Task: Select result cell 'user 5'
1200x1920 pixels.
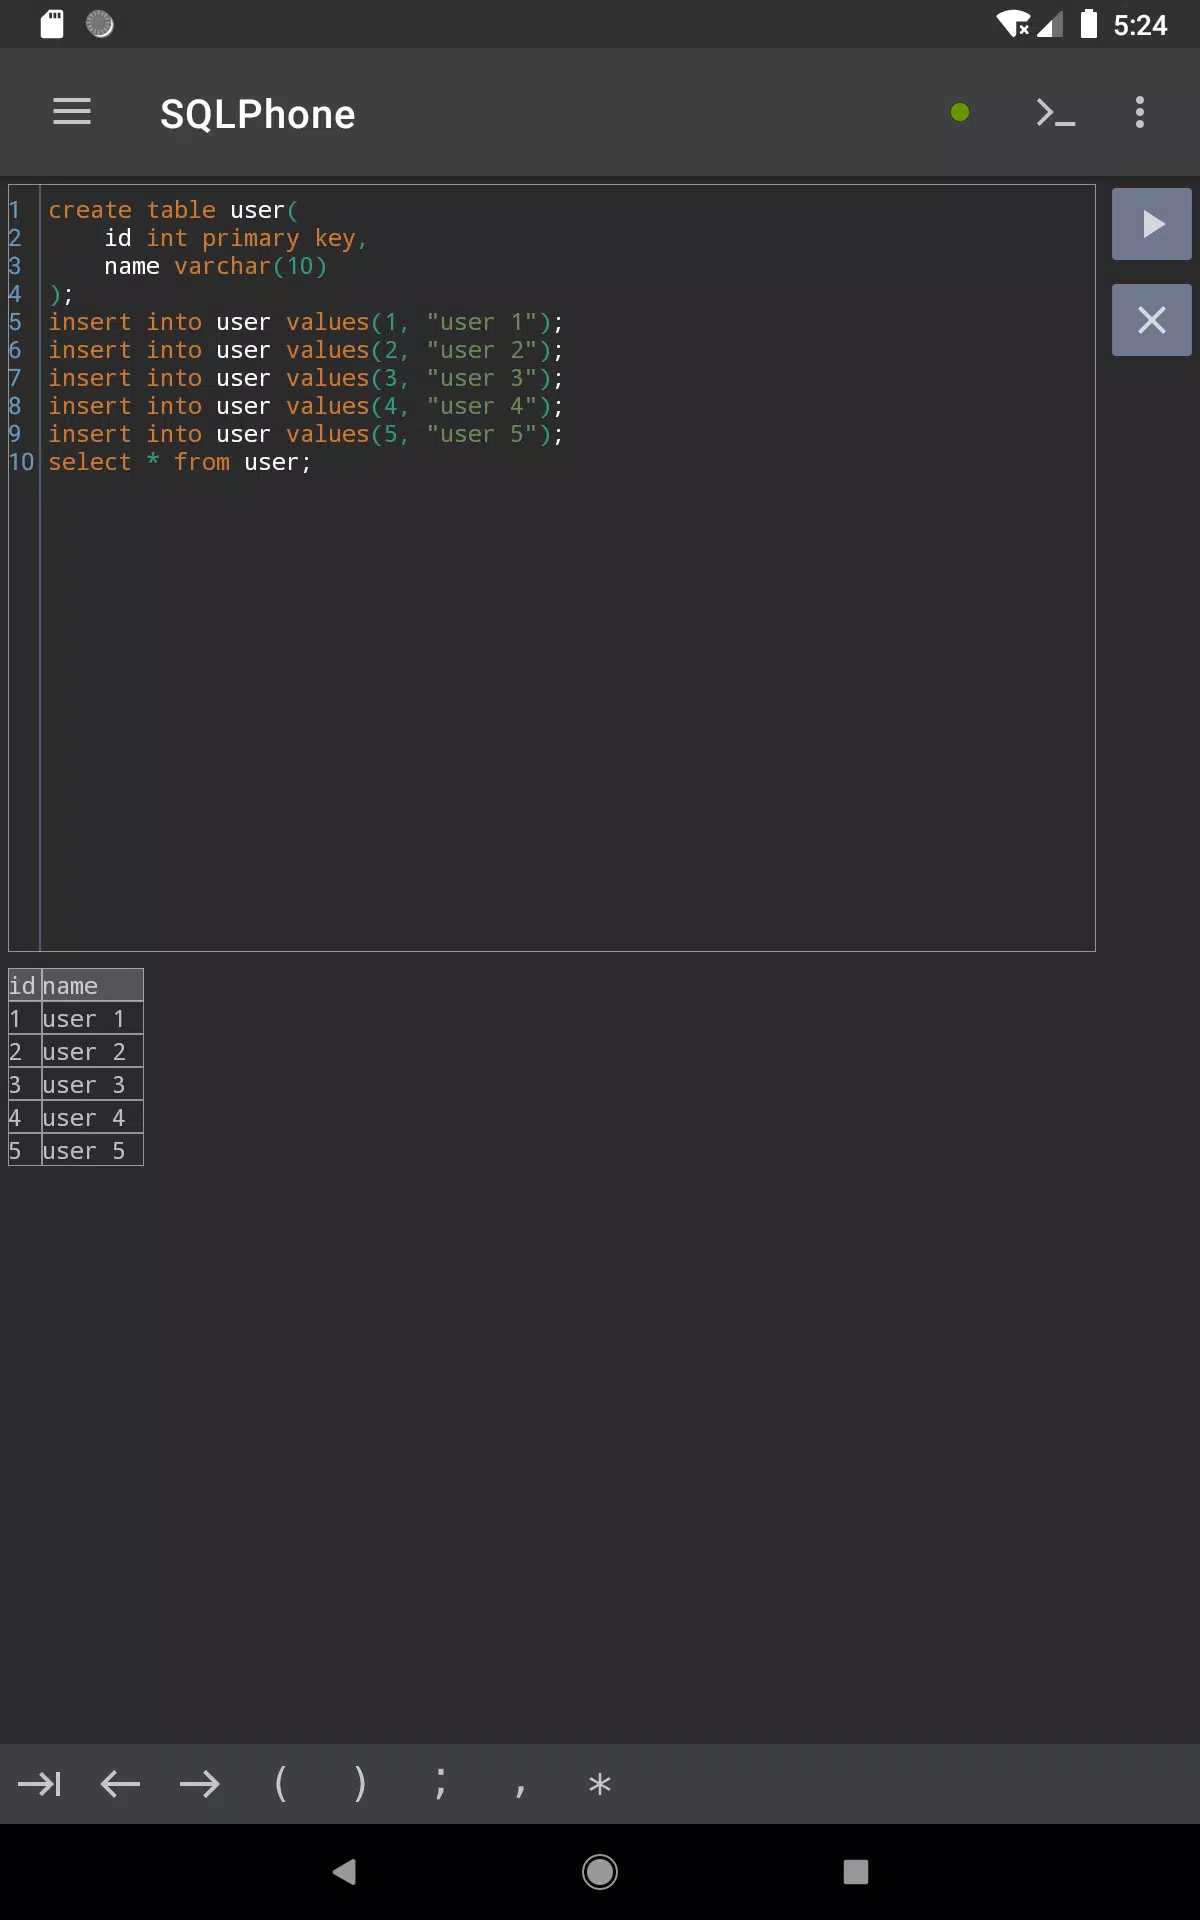Action: [x=92, y=1150]
